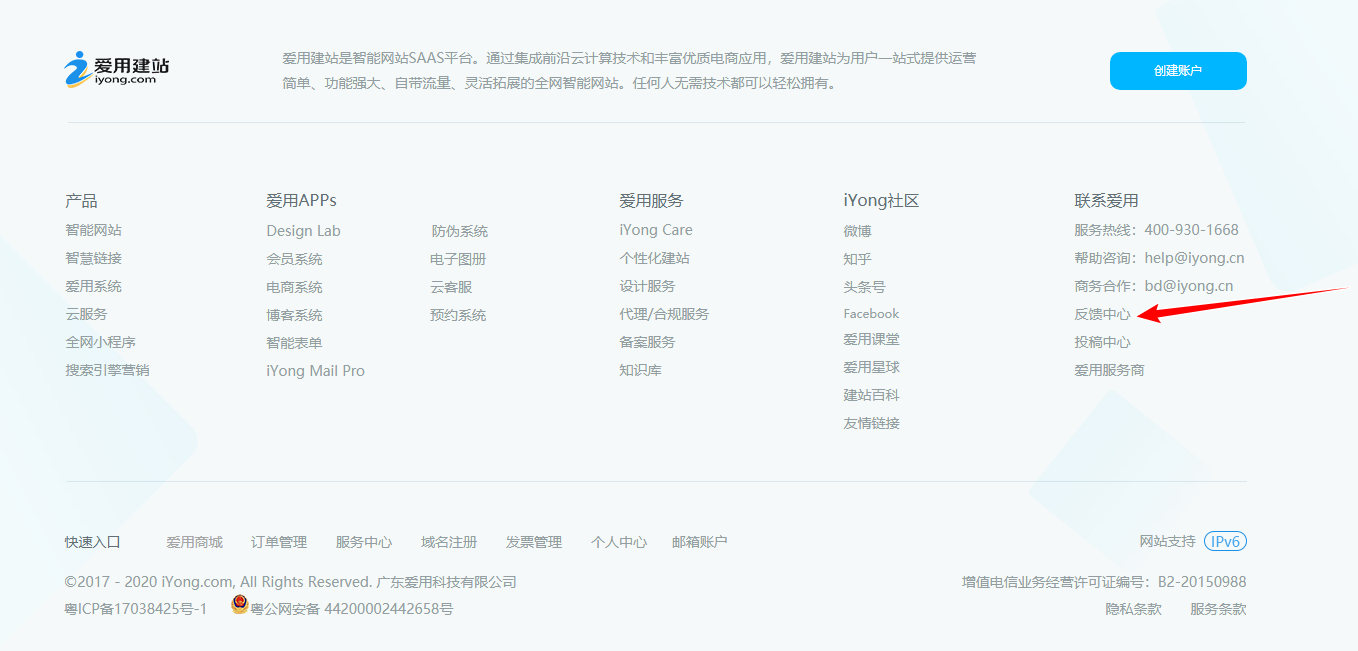The image size is (1358, 651).
Task: Open the Design Lab app link
Action: (x=304, y=231)
